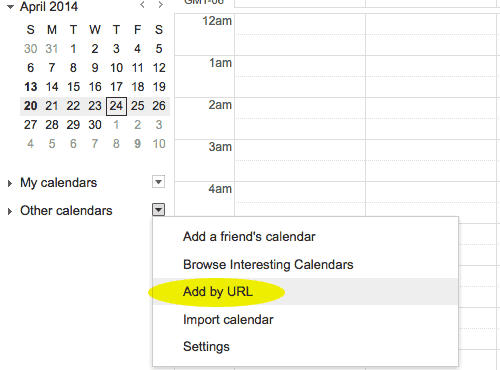Select April 24 in mini calendar
This screenshot has width=500, height=370.
(116, 106)
